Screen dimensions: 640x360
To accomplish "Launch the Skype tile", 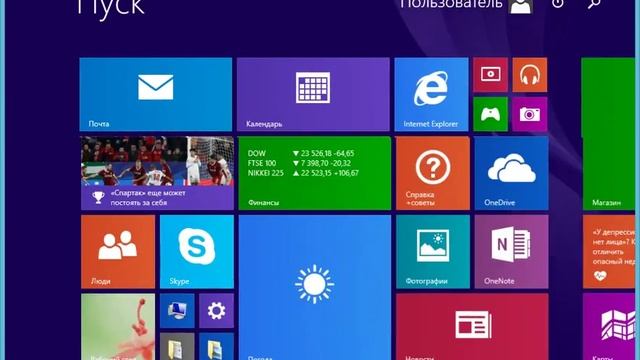I will (x=197, y=252).
